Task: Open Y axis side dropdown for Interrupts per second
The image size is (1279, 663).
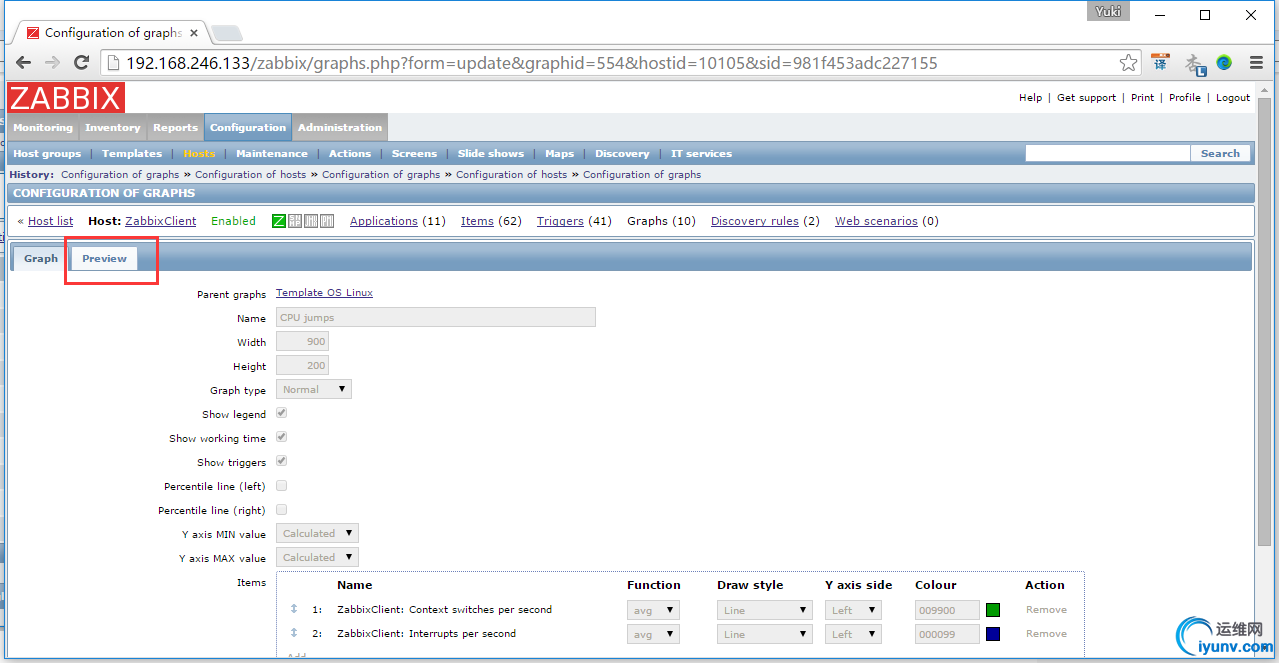Action: tap(853, 633)
